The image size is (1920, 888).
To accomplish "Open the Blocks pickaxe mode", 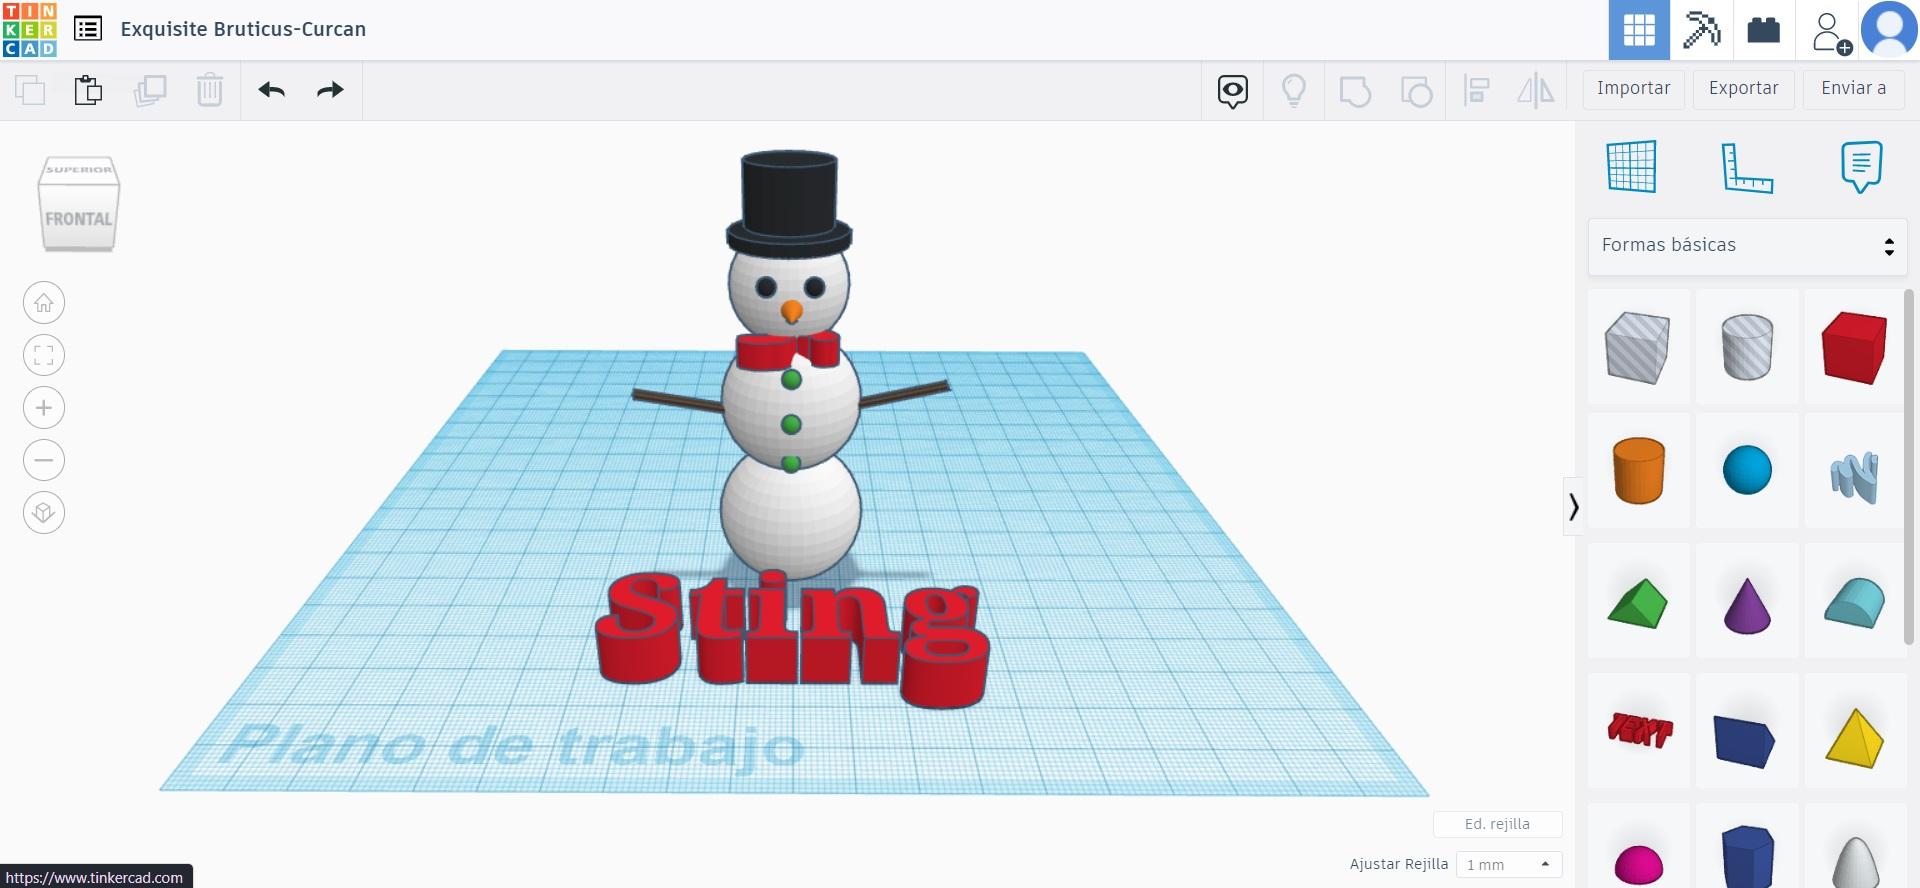I will (1701, 30).
